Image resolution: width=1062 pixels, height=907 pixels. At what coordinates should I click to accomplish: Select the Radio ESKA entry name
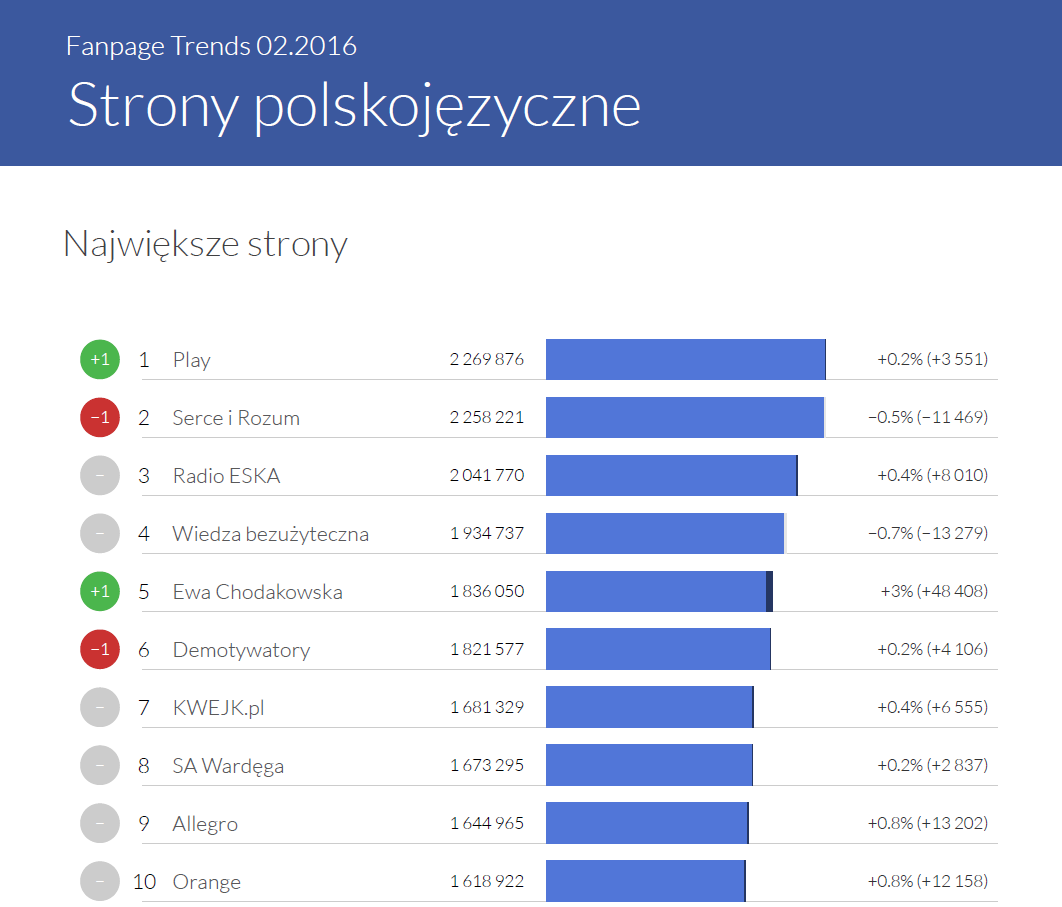click(x=226, y=476)
